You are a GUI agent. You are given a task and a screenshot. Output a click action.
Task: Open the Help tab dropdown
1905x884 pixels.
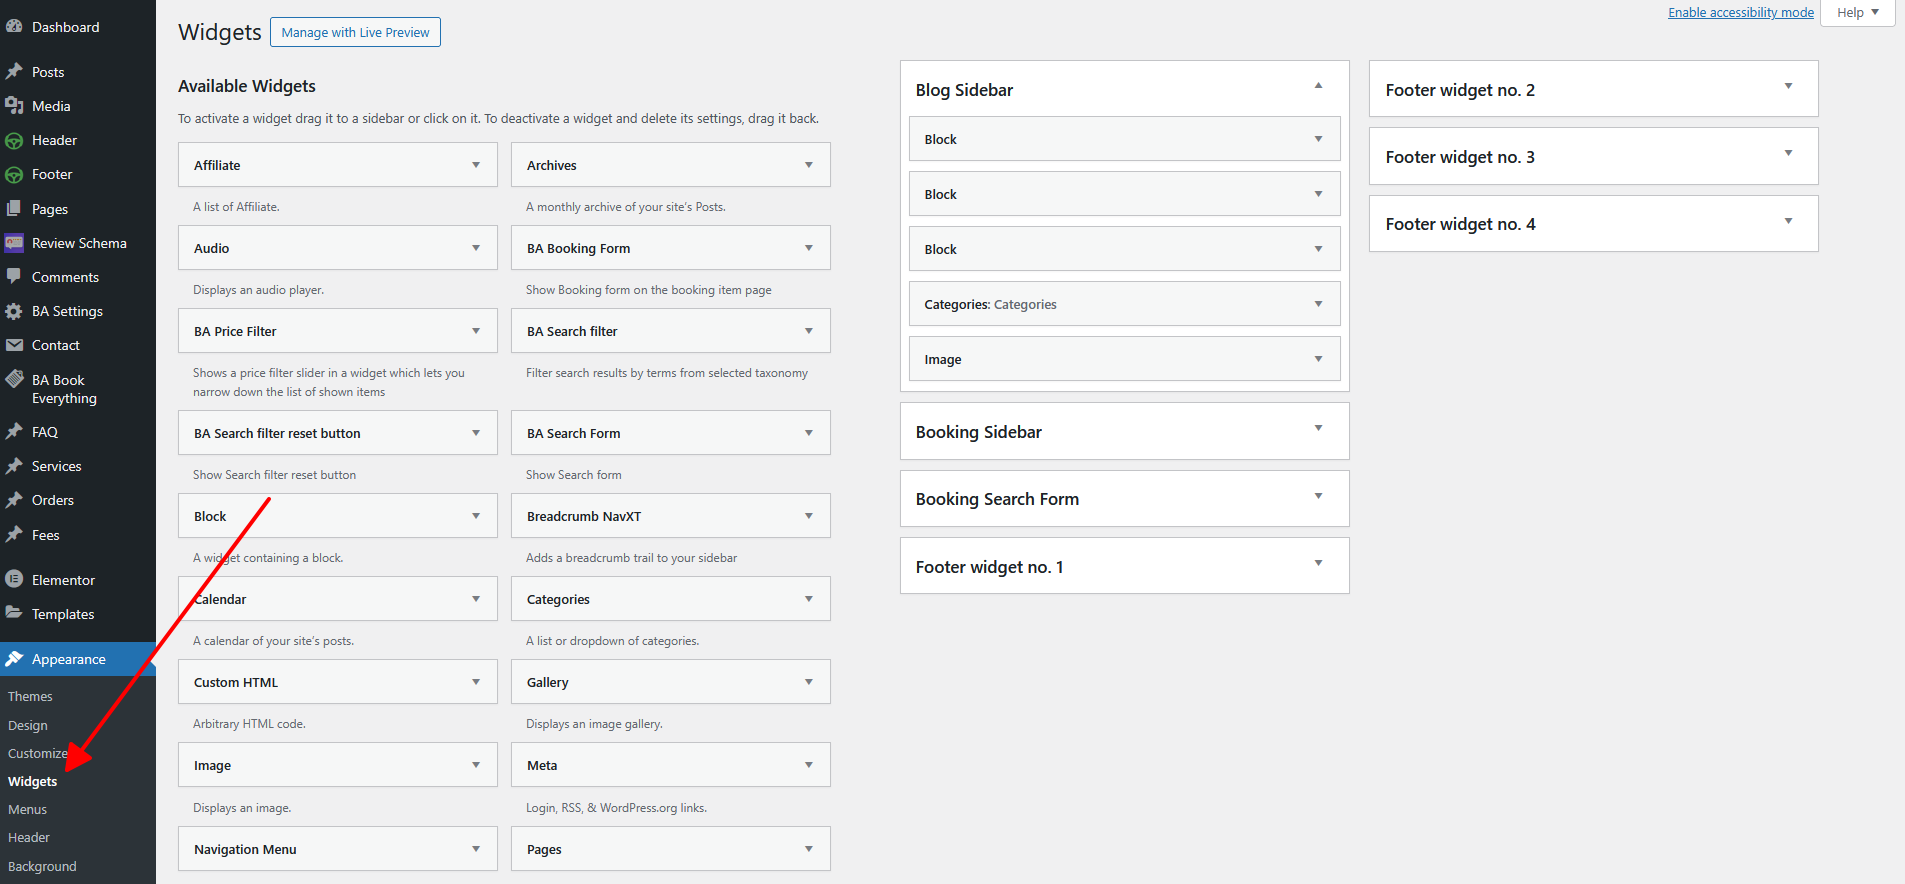[1857, 13]
